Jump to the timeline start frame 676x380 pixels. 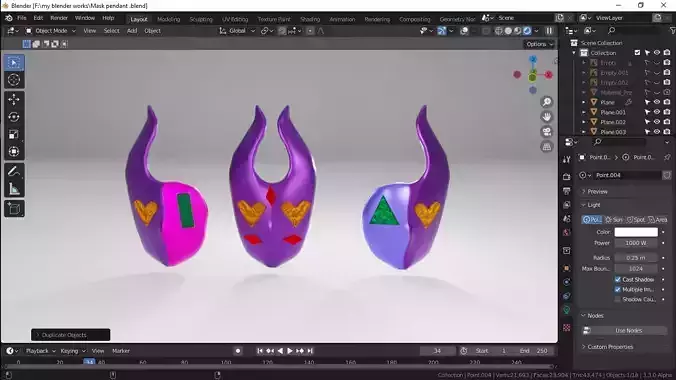[x=260, y=351]
